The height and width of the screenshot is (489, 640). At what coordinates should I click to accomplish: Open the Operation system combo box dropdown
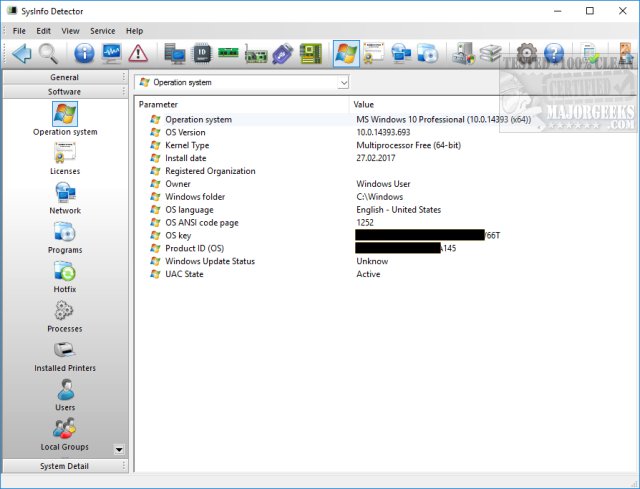pos(344,82)
